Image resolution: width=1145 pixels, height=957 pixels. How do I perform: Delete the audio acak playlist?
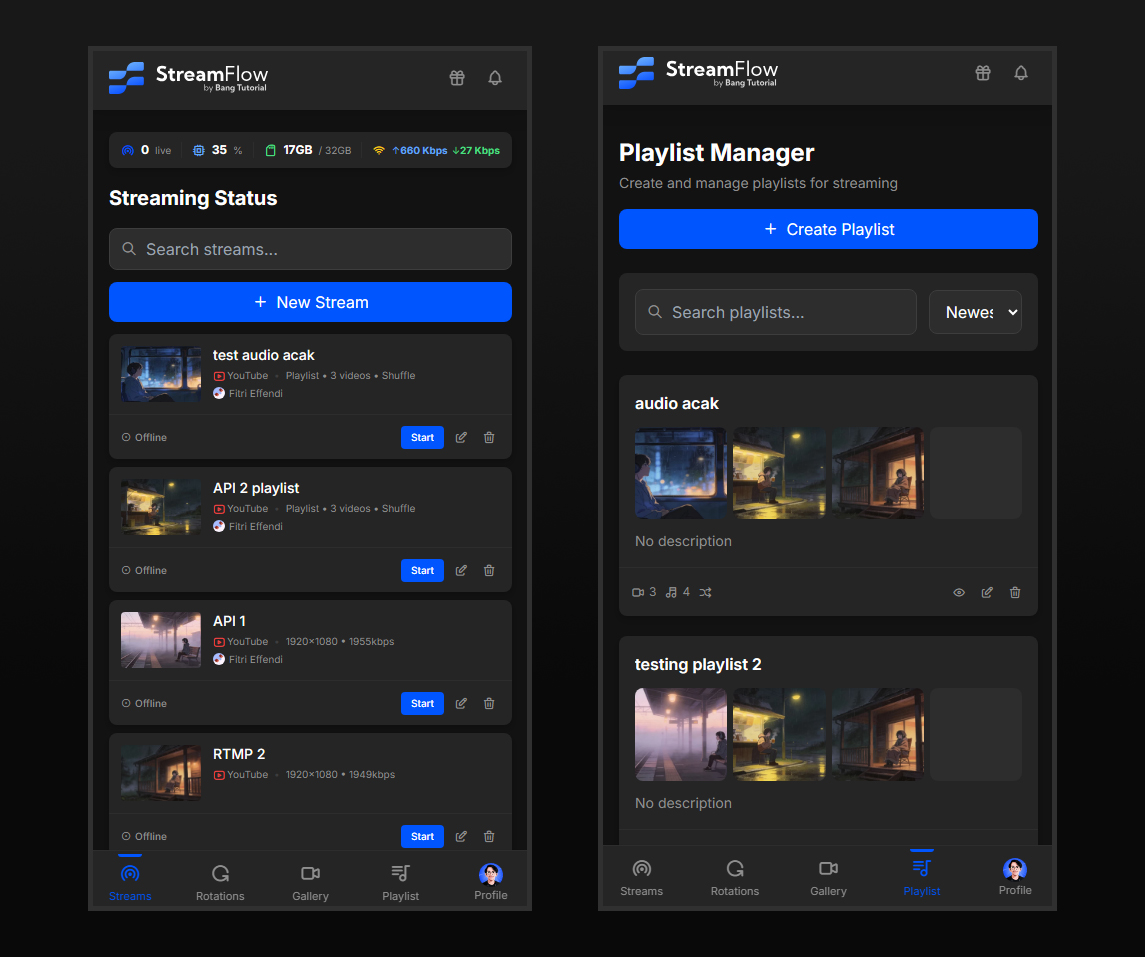pyautogui.click(x=1015, y=592)
